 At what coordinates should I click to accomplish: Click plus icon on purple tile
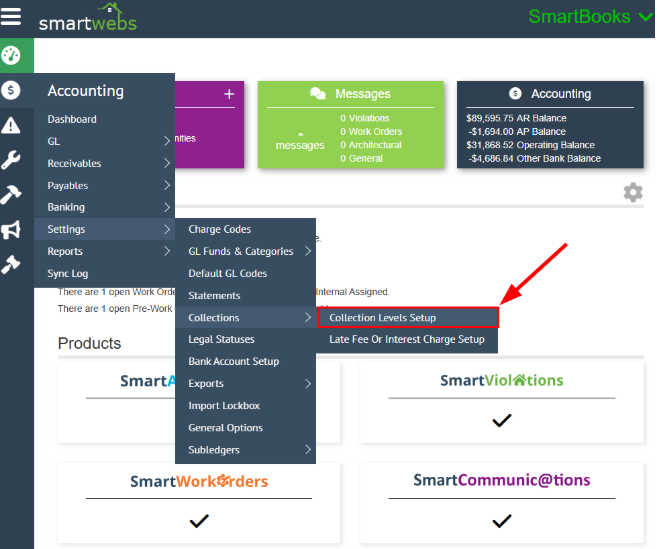coord(229,94)
